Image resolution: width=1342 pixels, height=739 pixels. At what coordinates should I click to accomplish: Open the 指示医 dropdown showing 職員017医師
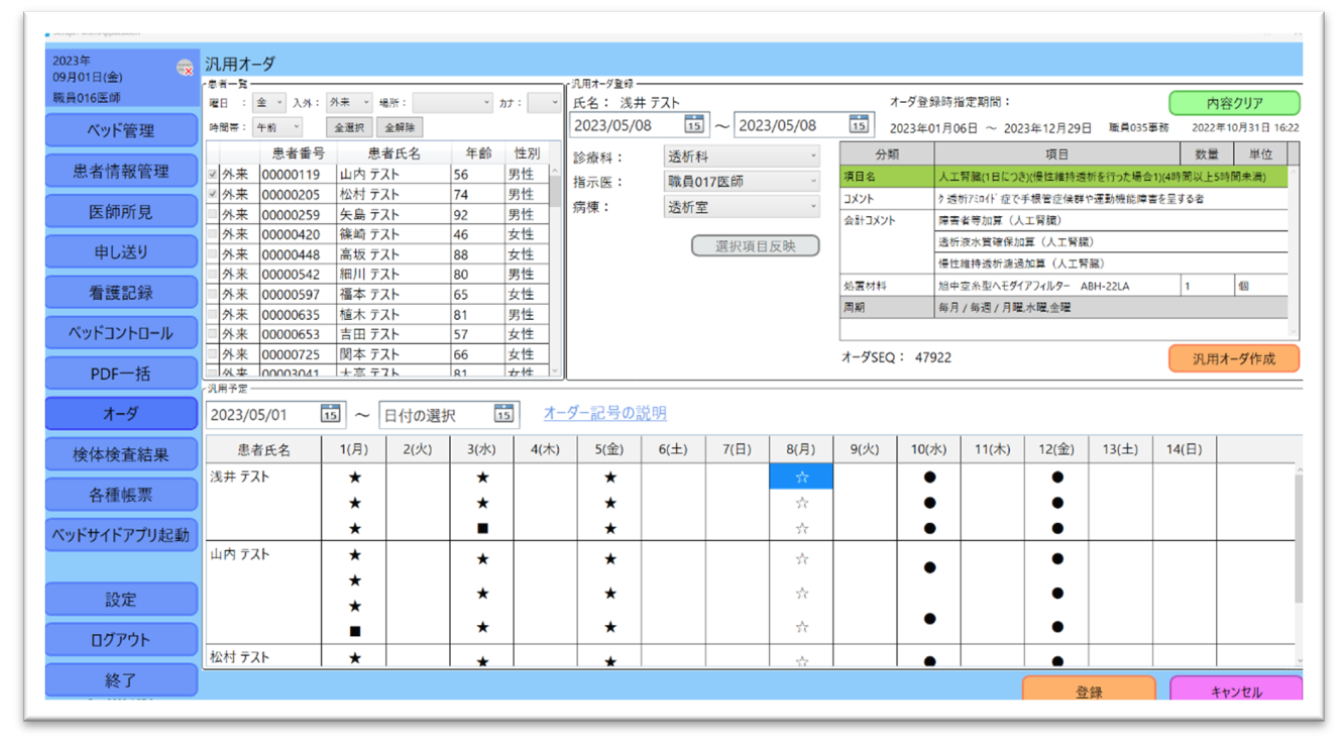click(742, 182)
